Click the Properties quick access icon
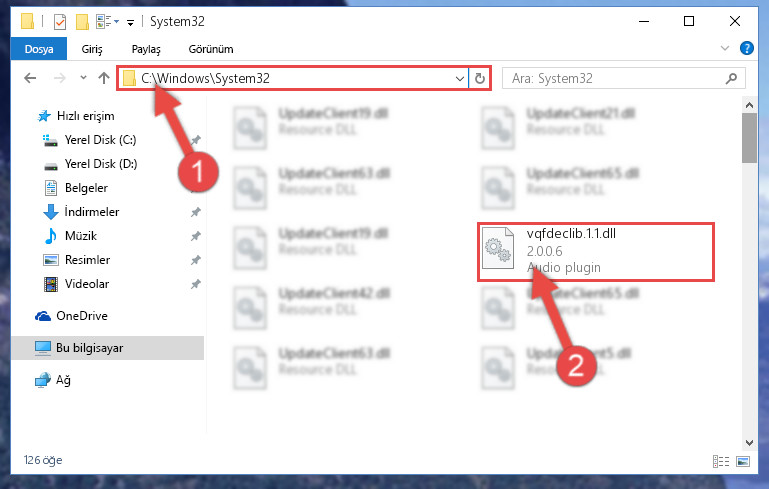 (60, 22)
